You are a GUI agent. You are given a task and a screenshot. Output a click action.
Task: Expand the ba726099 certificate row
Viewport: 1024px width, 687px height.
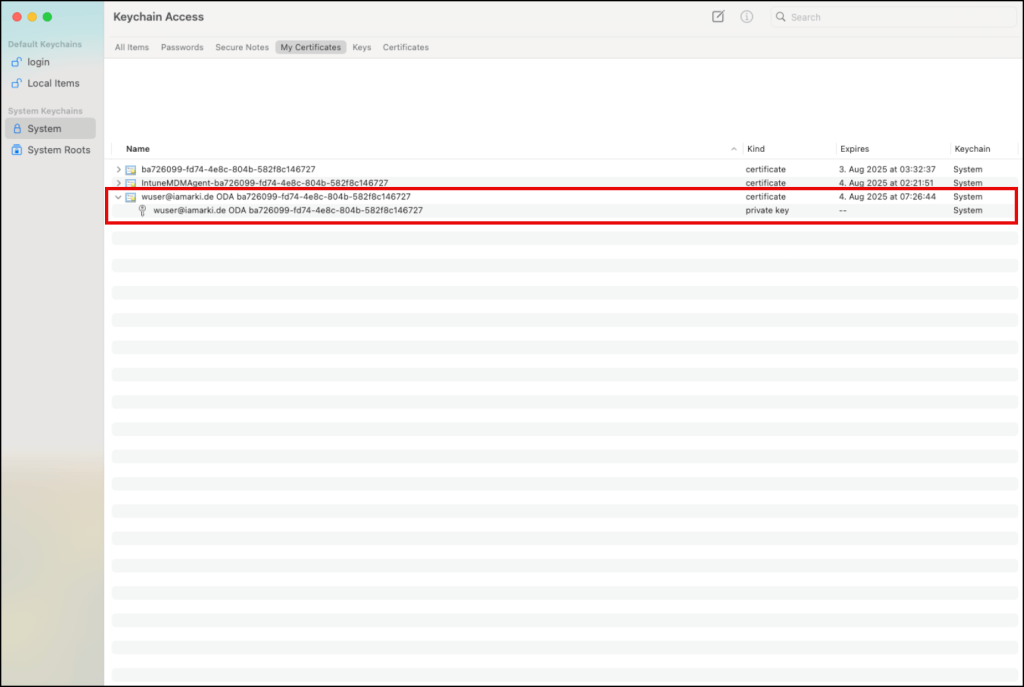[x=119, y=170]
